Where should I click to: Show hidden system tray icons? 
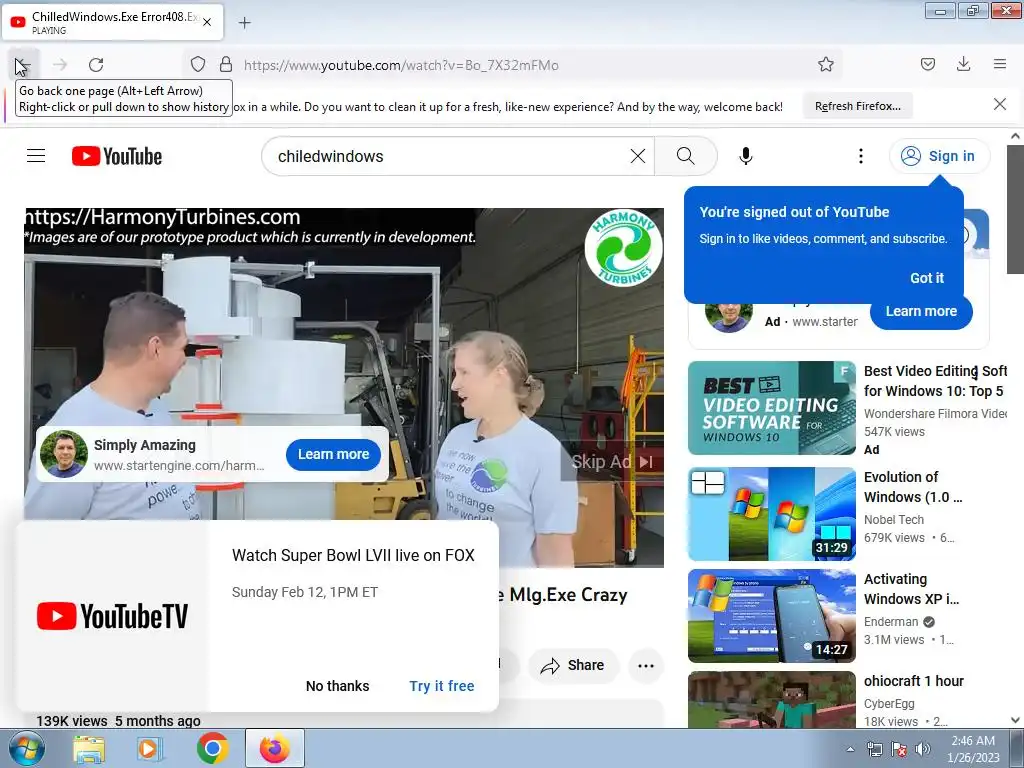850,749
